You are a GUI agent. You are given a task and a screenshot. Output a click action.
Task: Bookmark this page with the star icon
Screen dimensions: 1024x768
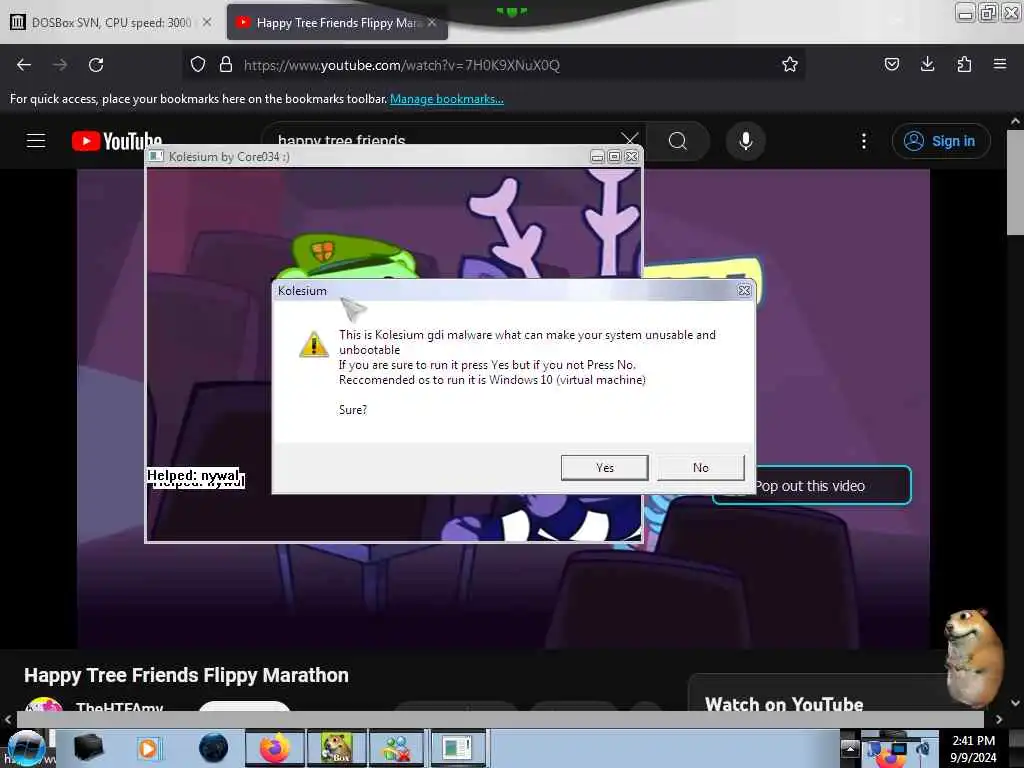[x=790, y=65]
